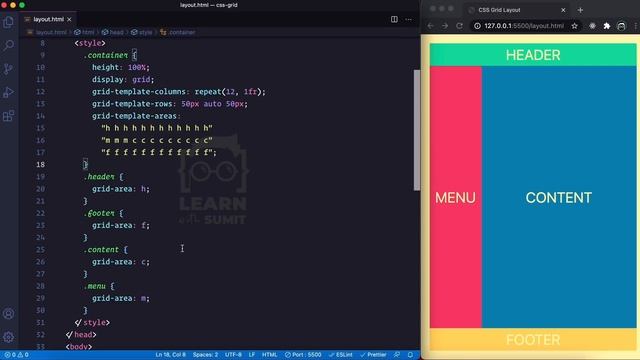Open the Extensions view
The image size is (640, 360).
tap(8, 116)
